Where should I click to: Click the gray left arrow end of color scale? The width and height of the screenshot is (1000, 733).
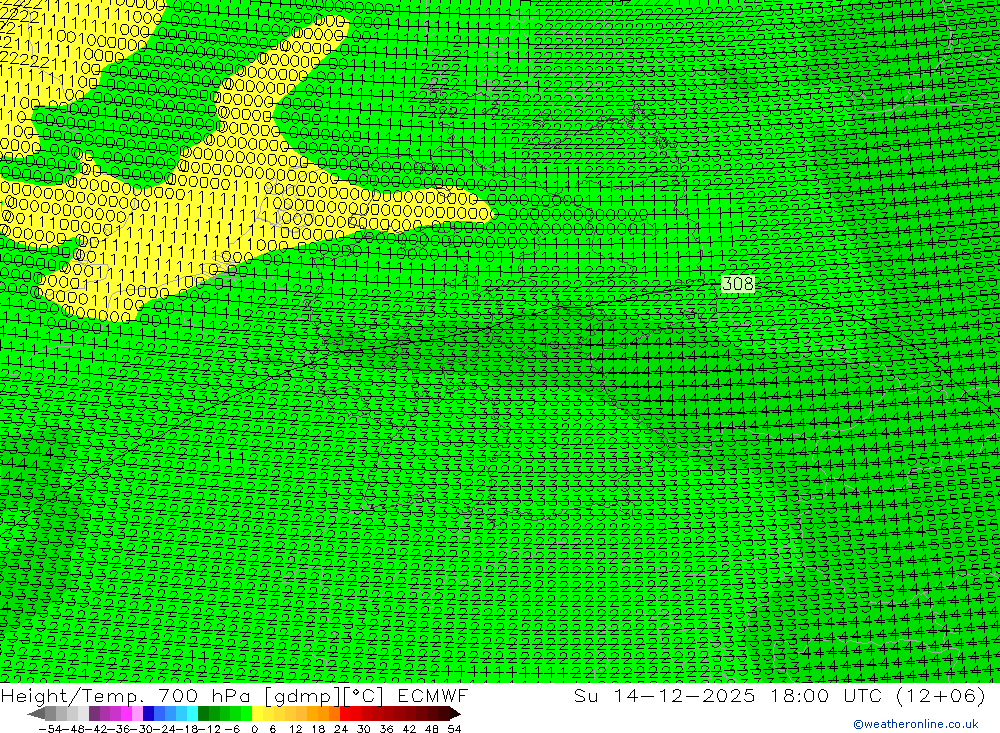pyautogui.click(x=36, y=714)
